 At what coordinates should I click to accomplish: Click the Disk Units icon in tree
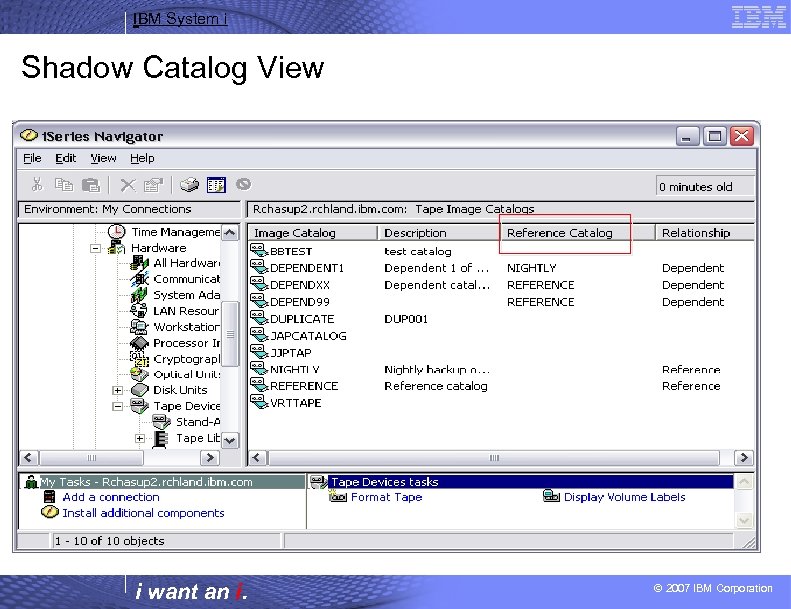pos(140,390)
